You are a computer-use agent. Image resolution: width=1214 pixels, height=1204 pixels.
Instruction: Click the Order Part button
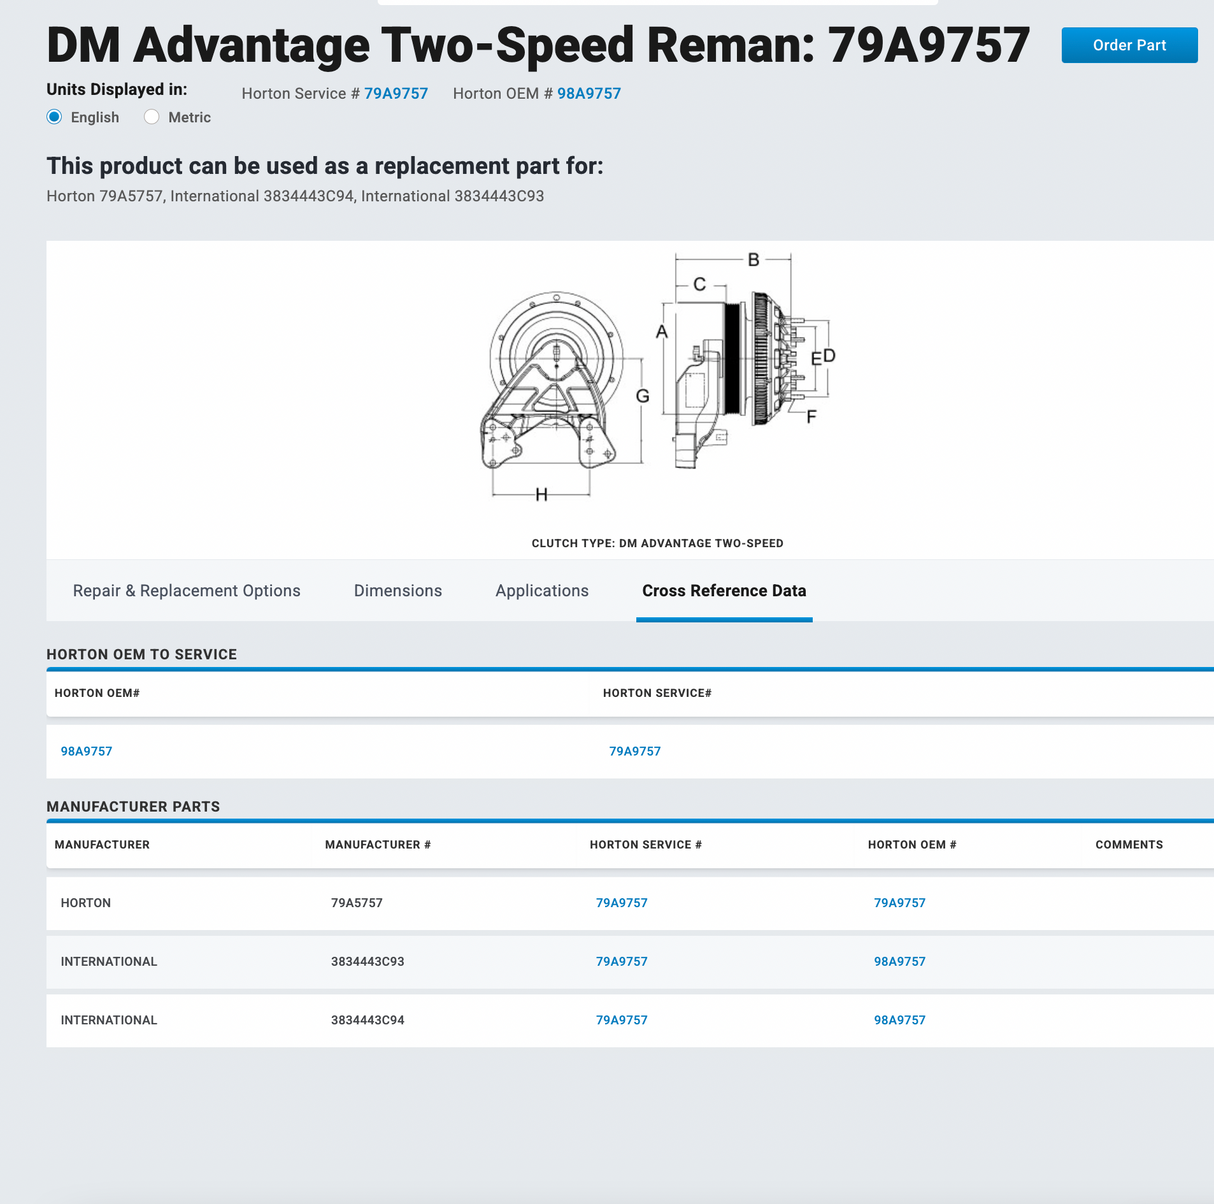click(x=1129, y=45)
